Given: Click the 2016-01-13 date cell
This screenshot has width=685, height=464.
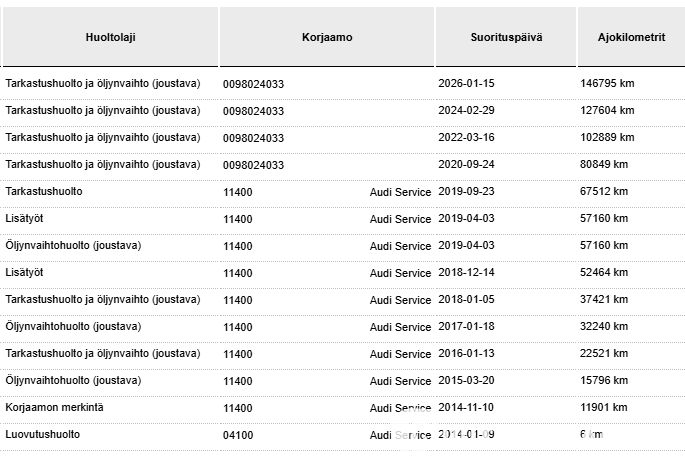Looking at the screenshot, I should point(466,354).
